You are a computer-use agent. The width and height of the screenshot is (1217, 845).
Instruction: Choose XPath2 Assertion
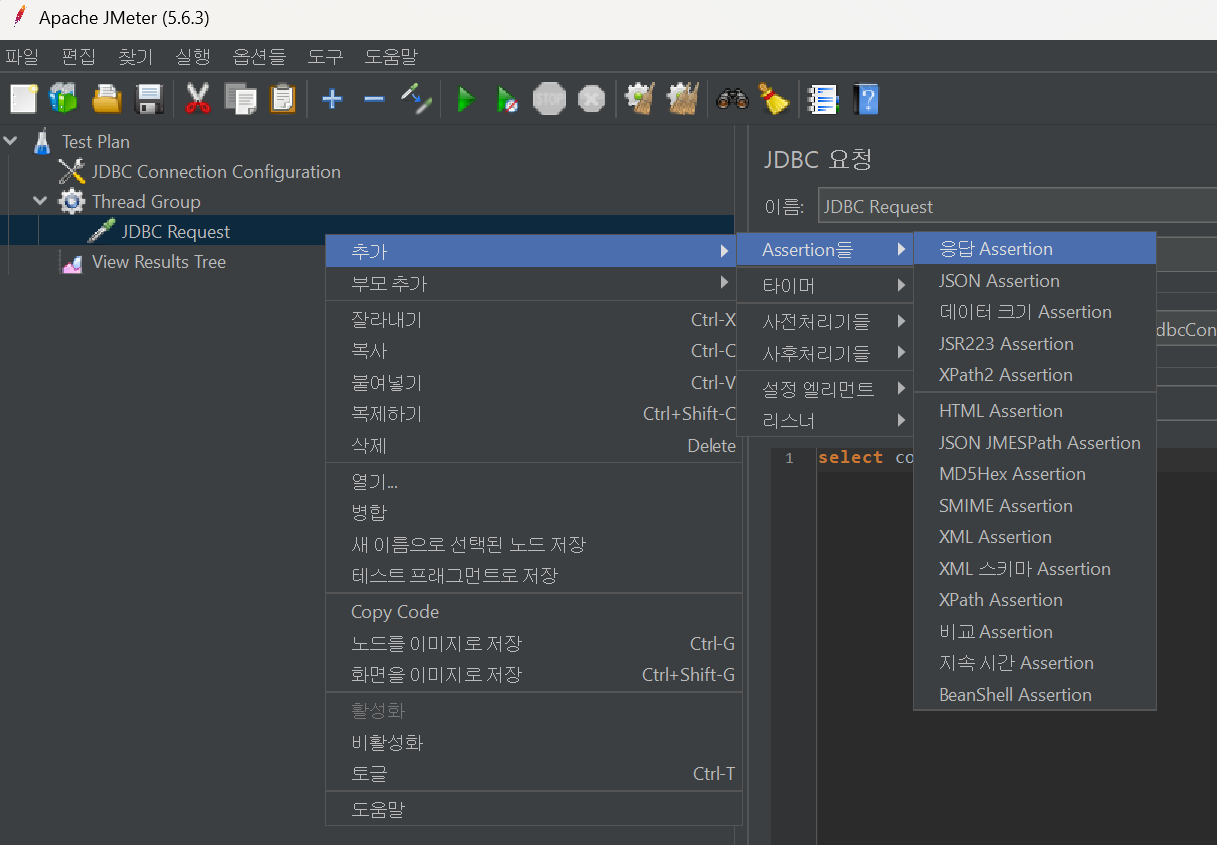[1035, 375]
